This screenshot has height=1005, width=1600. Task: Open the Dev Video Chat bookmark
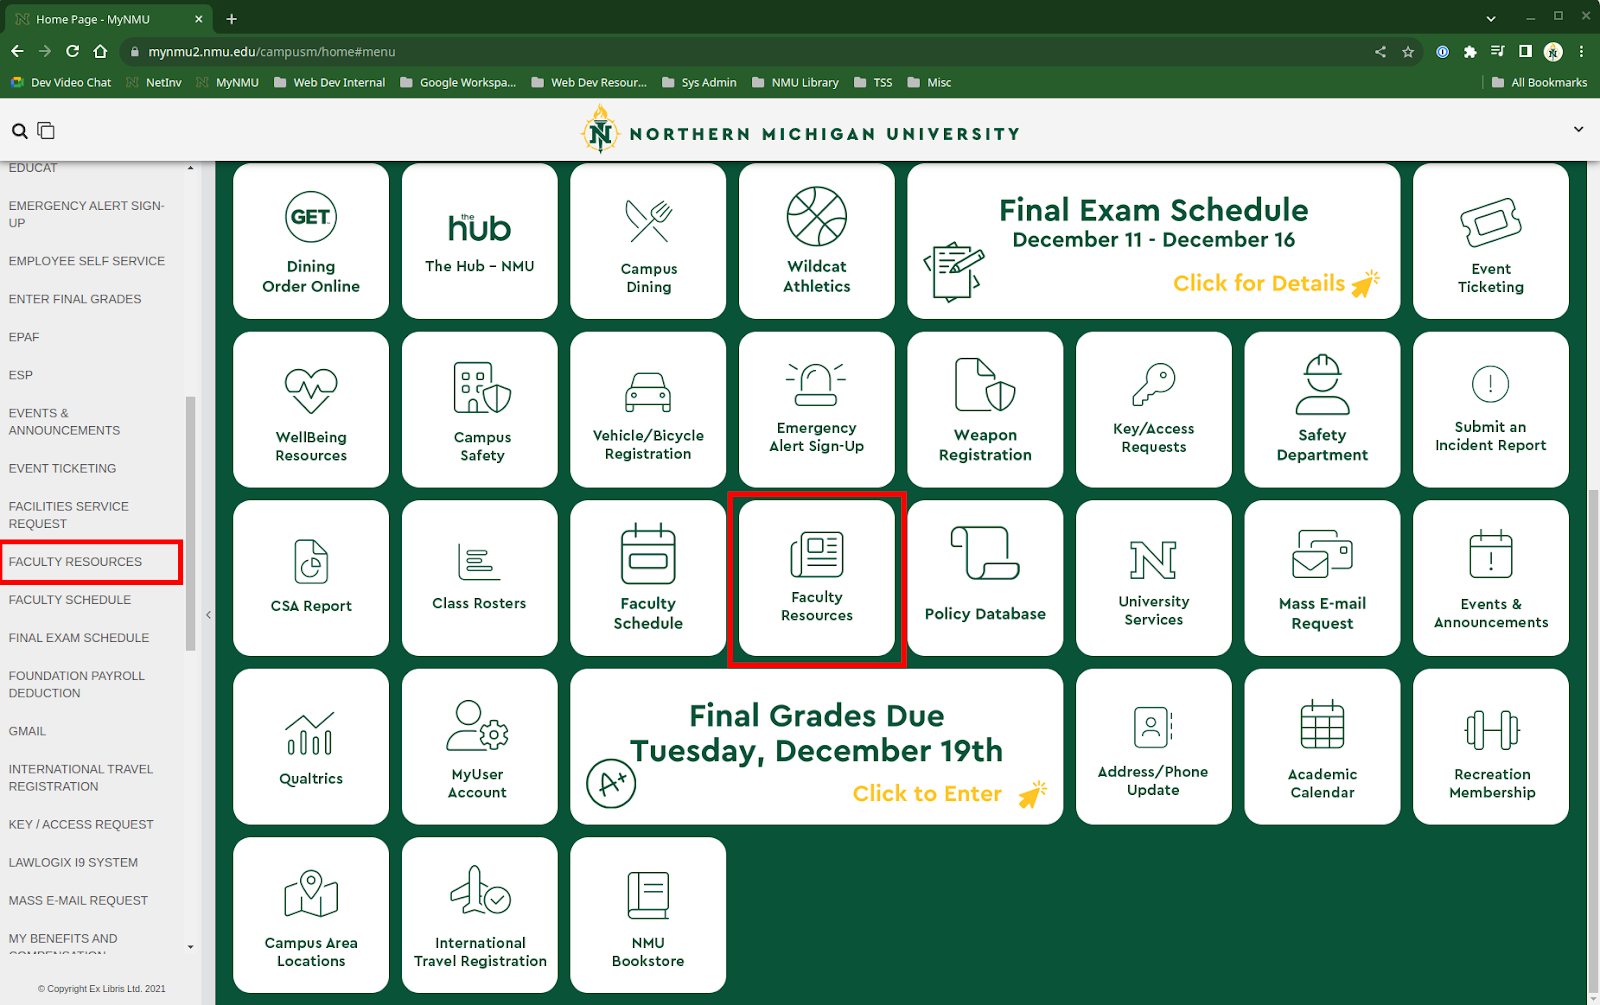click(x=61, y=83)
